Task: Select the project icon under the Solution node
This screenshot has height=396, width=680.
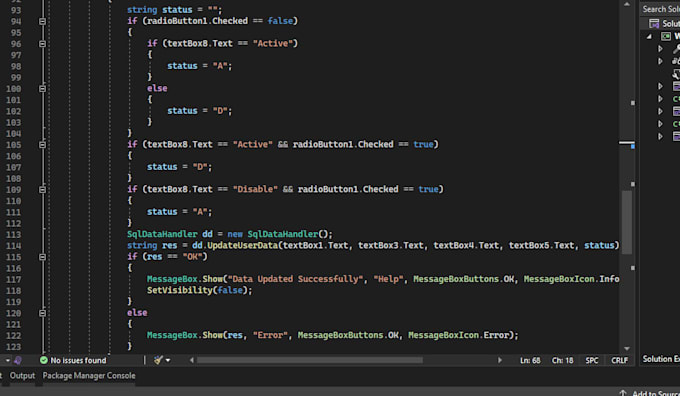Action: 666,36
